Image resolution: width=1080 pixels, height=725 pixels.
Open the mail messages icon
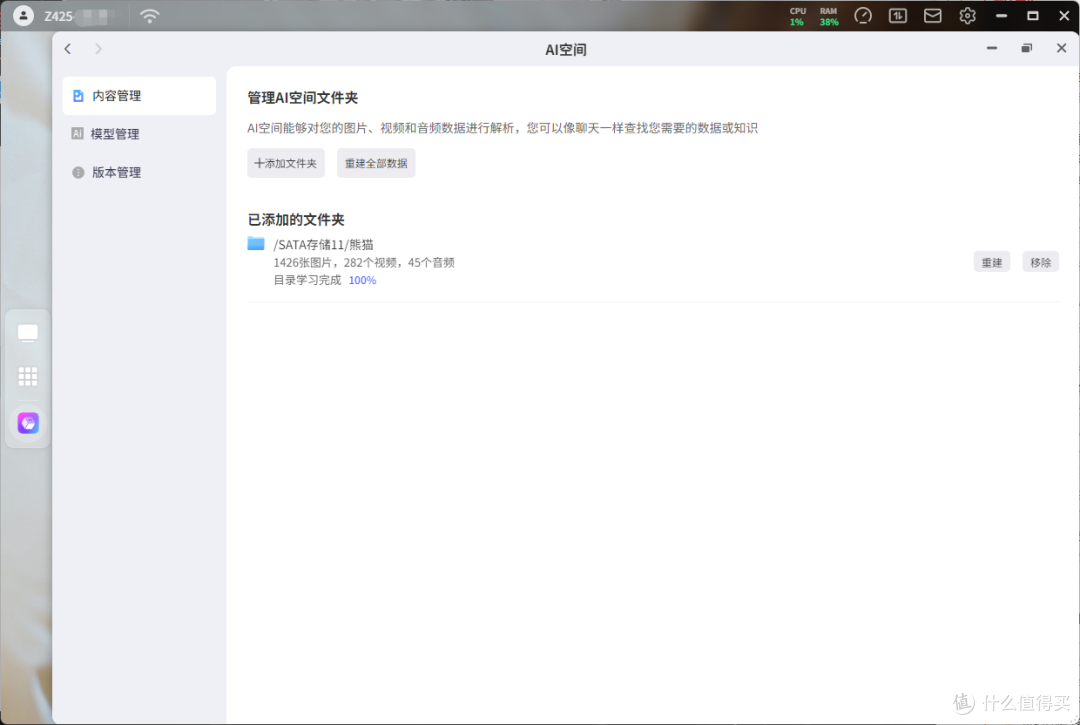coord(933,16)
